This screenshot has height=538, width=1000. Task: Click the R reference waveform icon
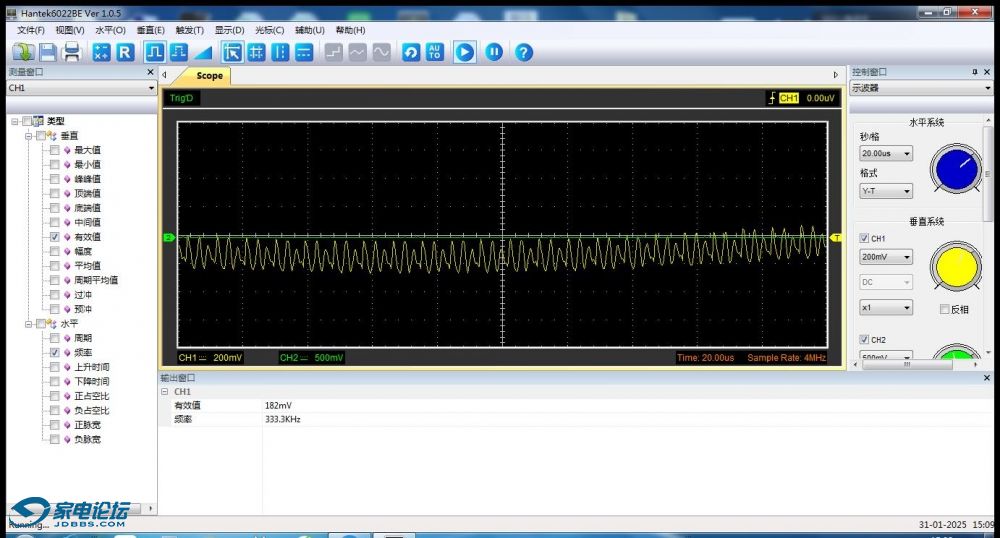click(x=125, y=52)
